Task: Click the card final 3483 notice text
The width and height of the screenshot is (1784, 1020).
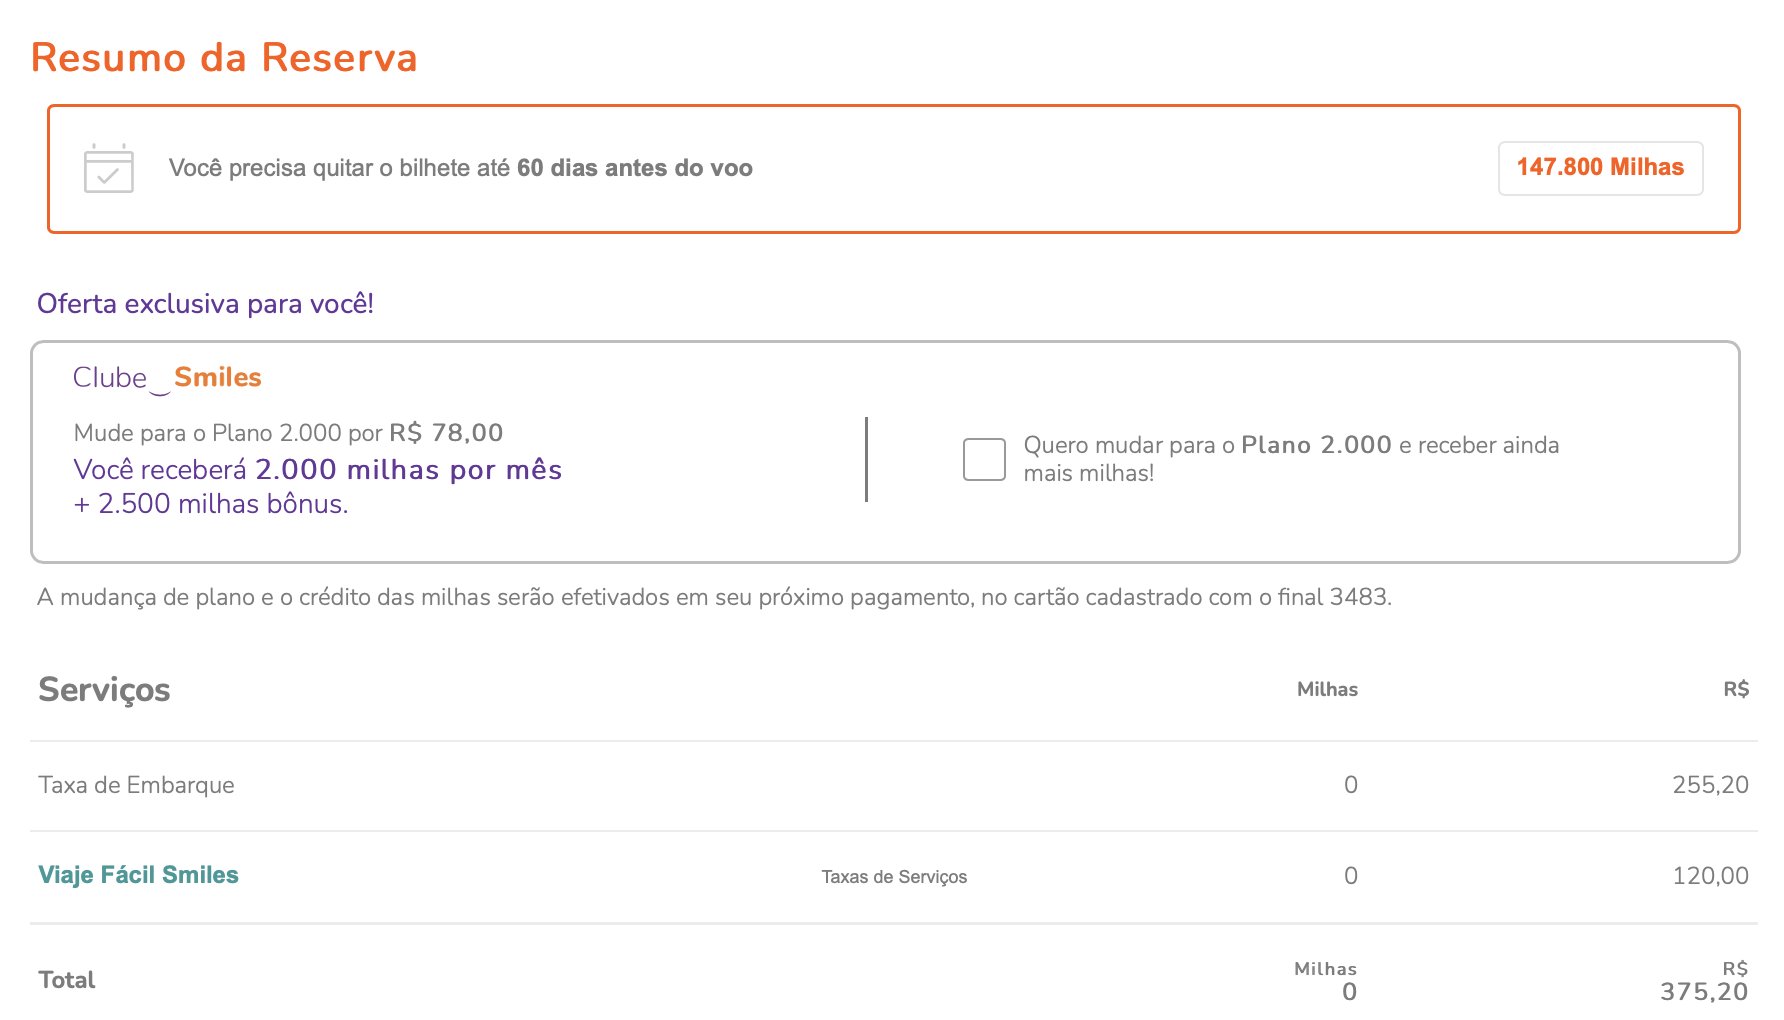Action: [714, 597]
